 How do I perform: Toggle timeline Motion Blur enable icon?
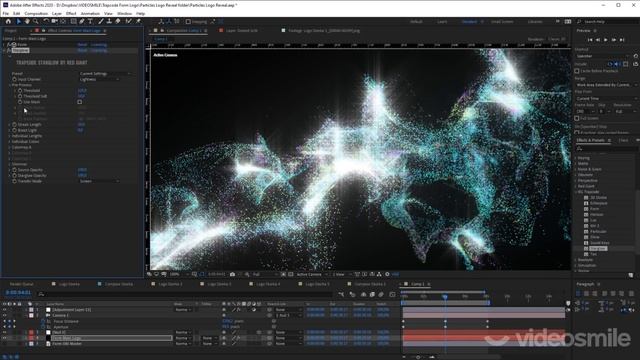coord(381,294)
